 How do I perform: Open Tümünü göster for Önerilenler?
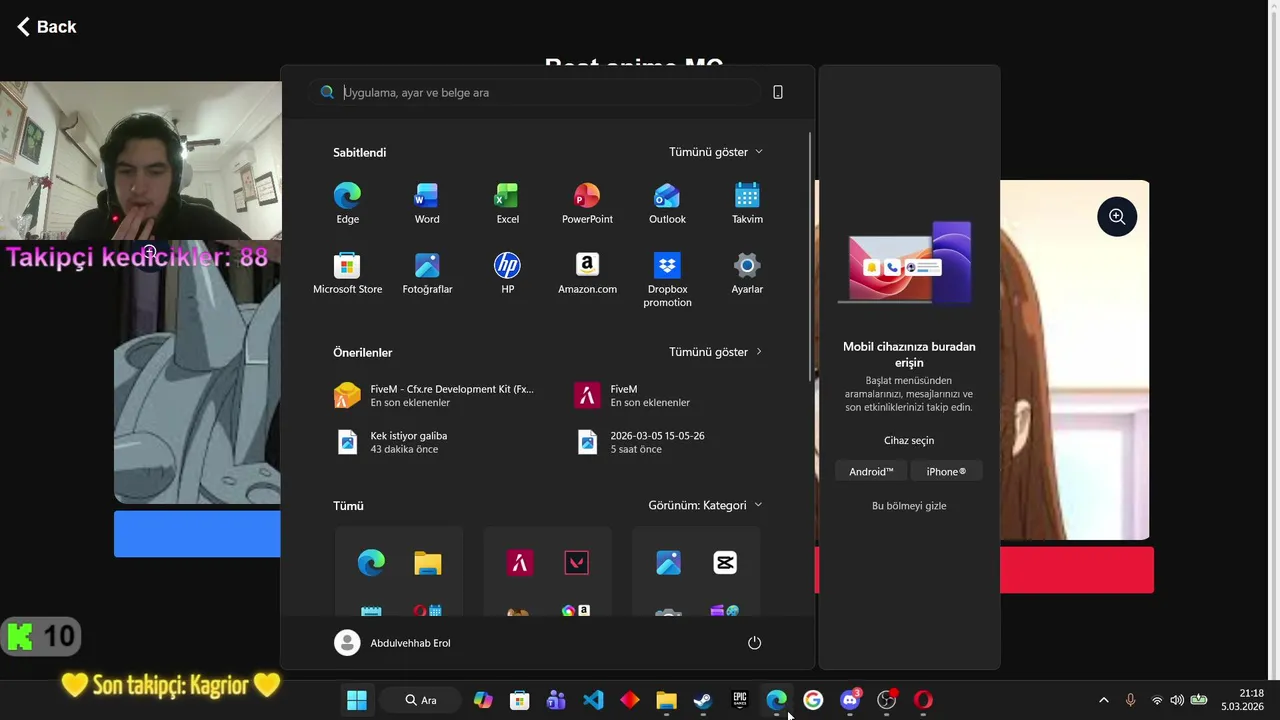tap(716, 352)
